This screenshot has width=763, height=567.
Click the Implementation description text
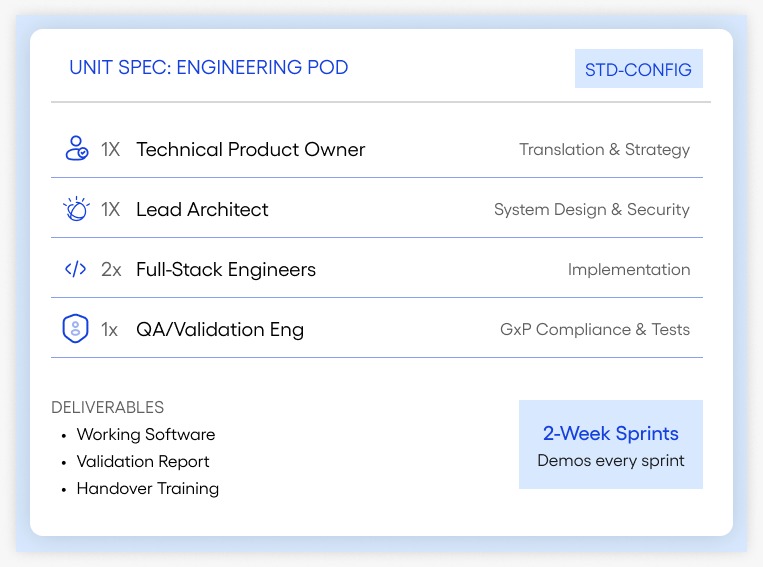(629, 270)
